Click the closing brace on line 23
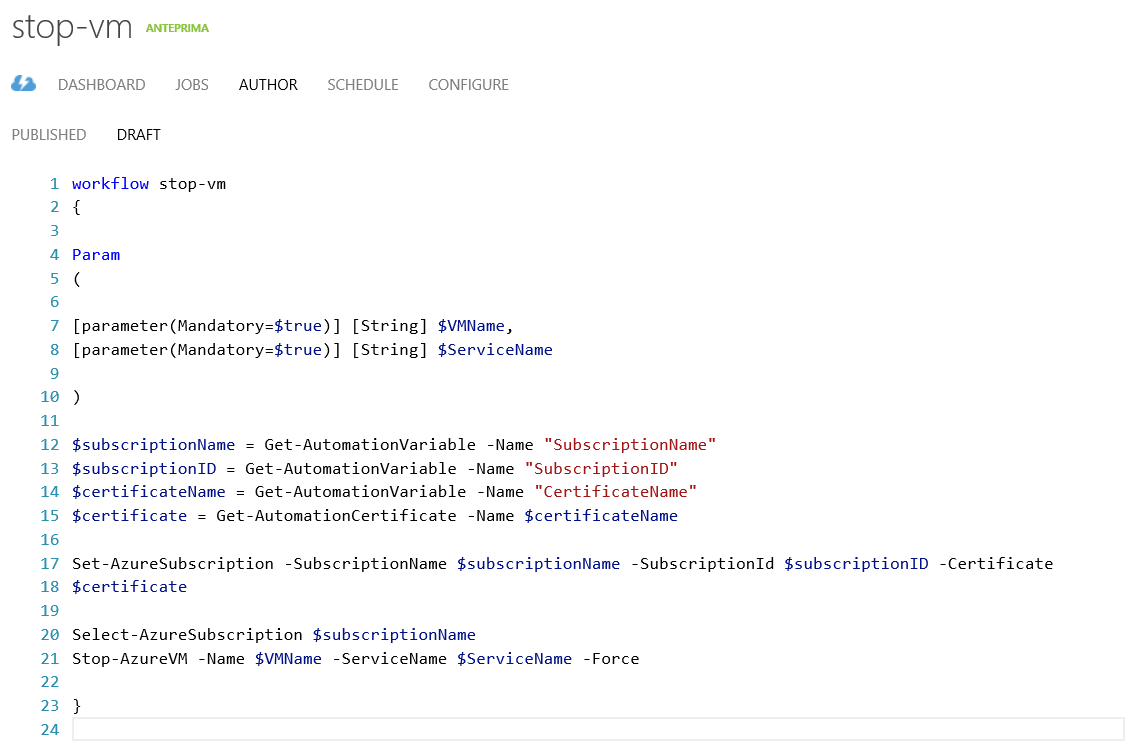This screenshot has height=754, width=1128. tap(77, 706)
